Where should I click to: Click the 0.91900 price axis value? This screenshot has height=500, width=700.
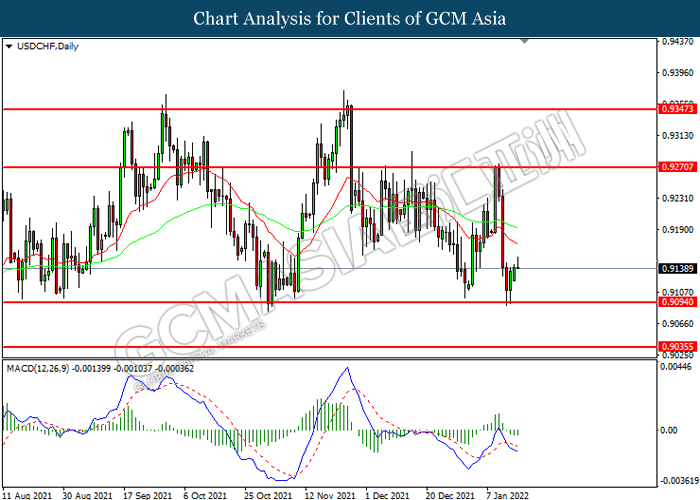click(x=678, y=229)
